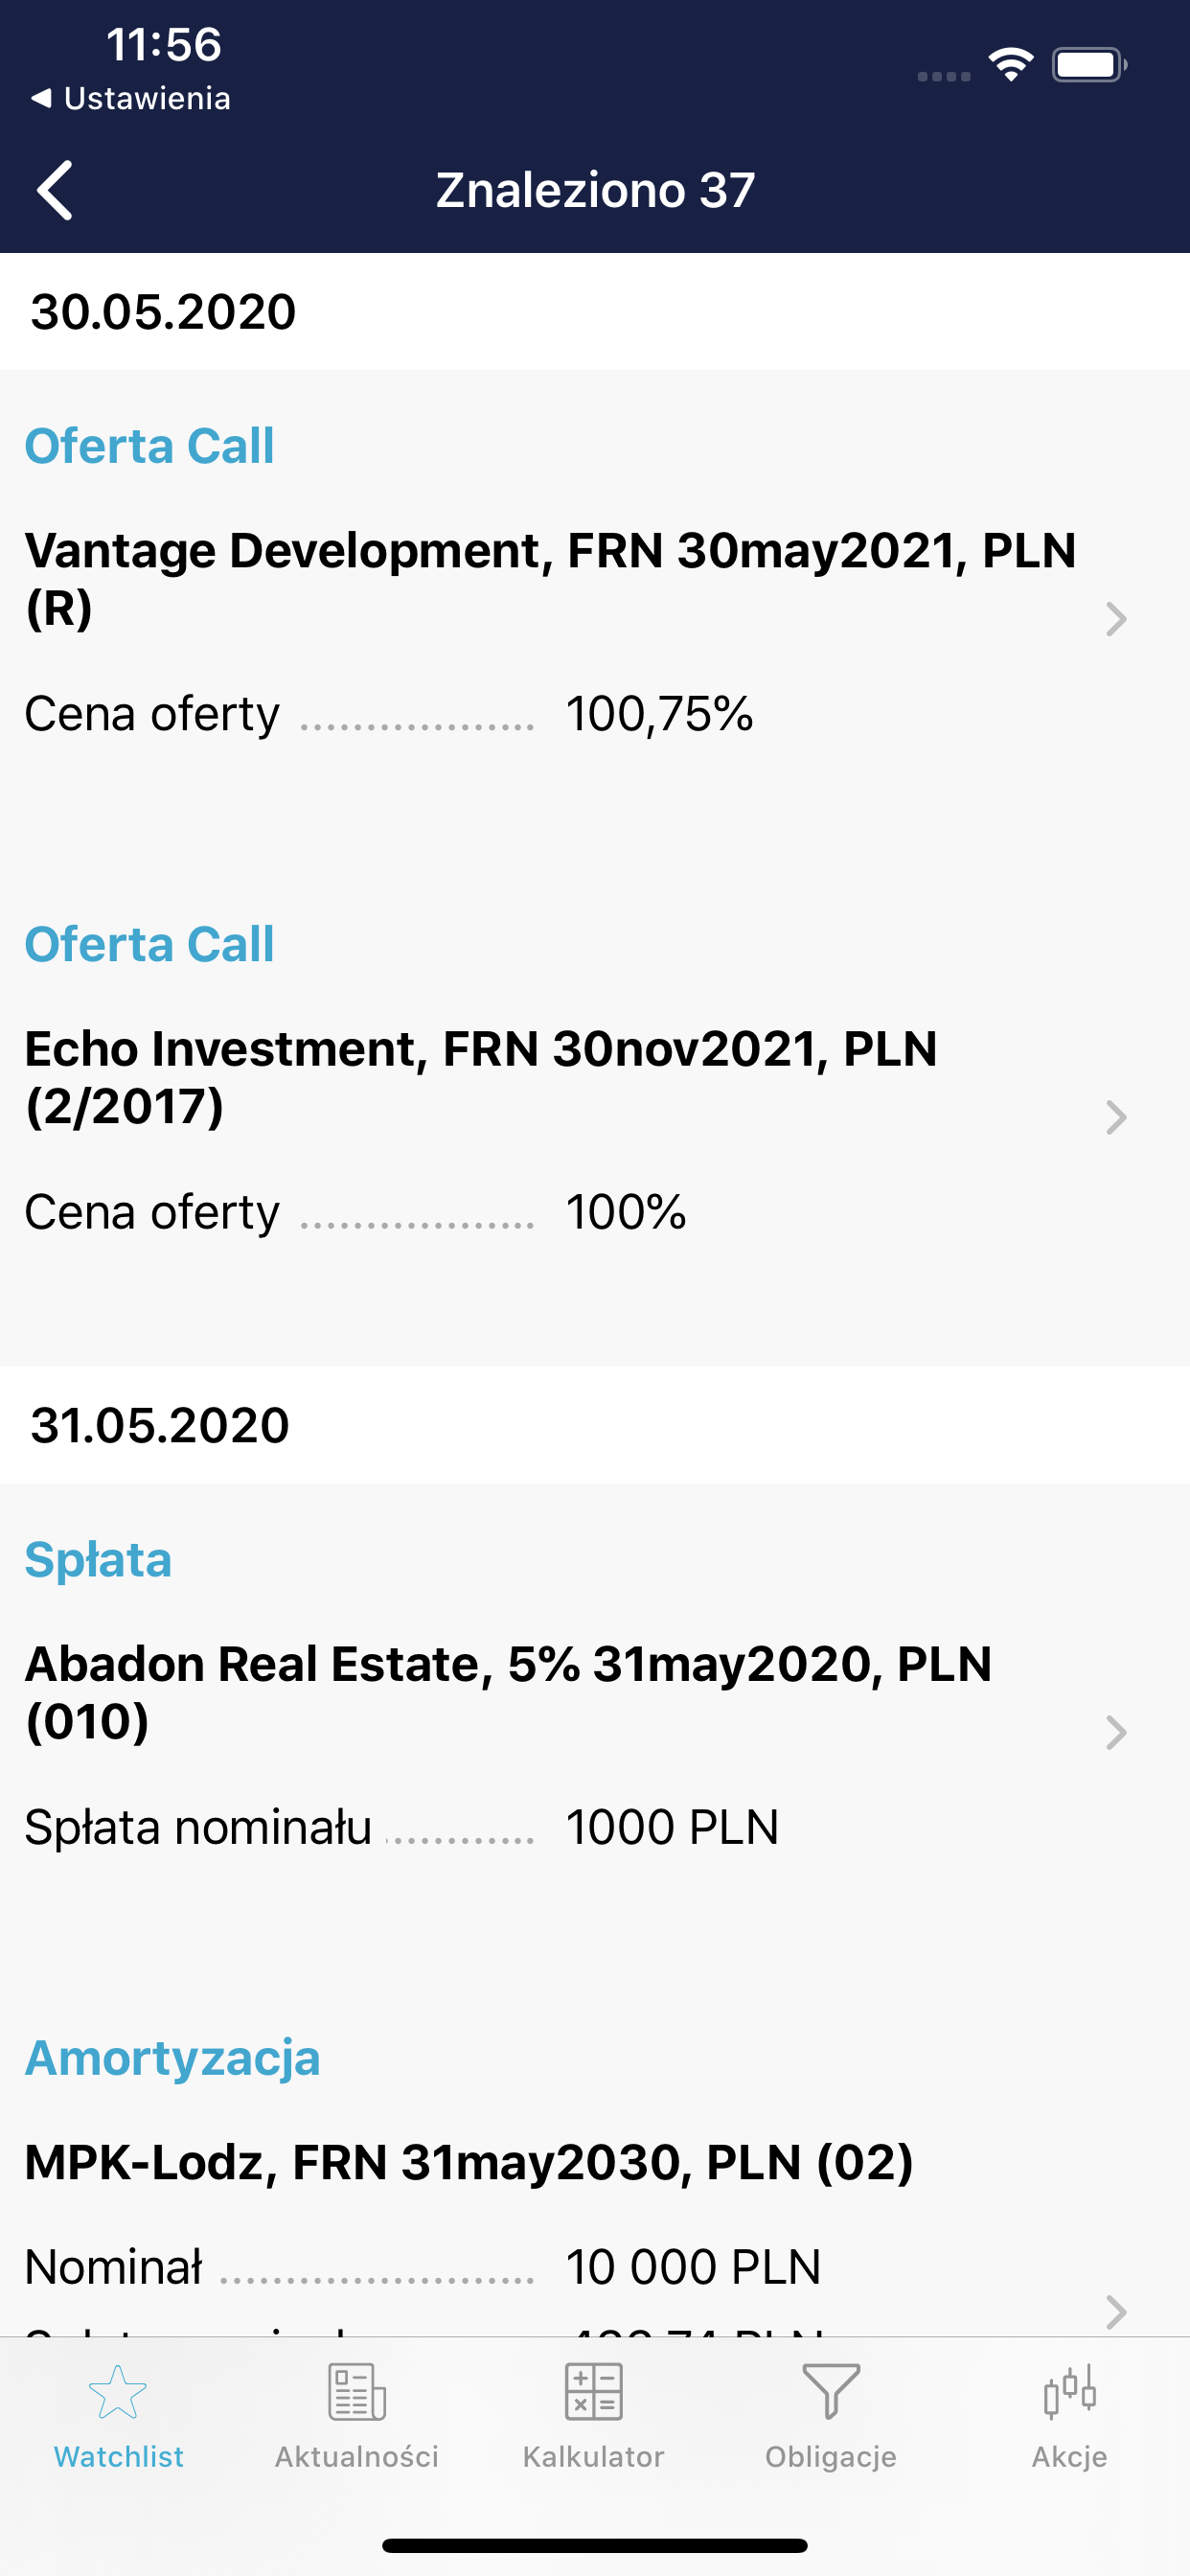Screen dimensions: 1190x2576
Task: Open the Obligacje filter funnel icon
Action: (831, 2392)
